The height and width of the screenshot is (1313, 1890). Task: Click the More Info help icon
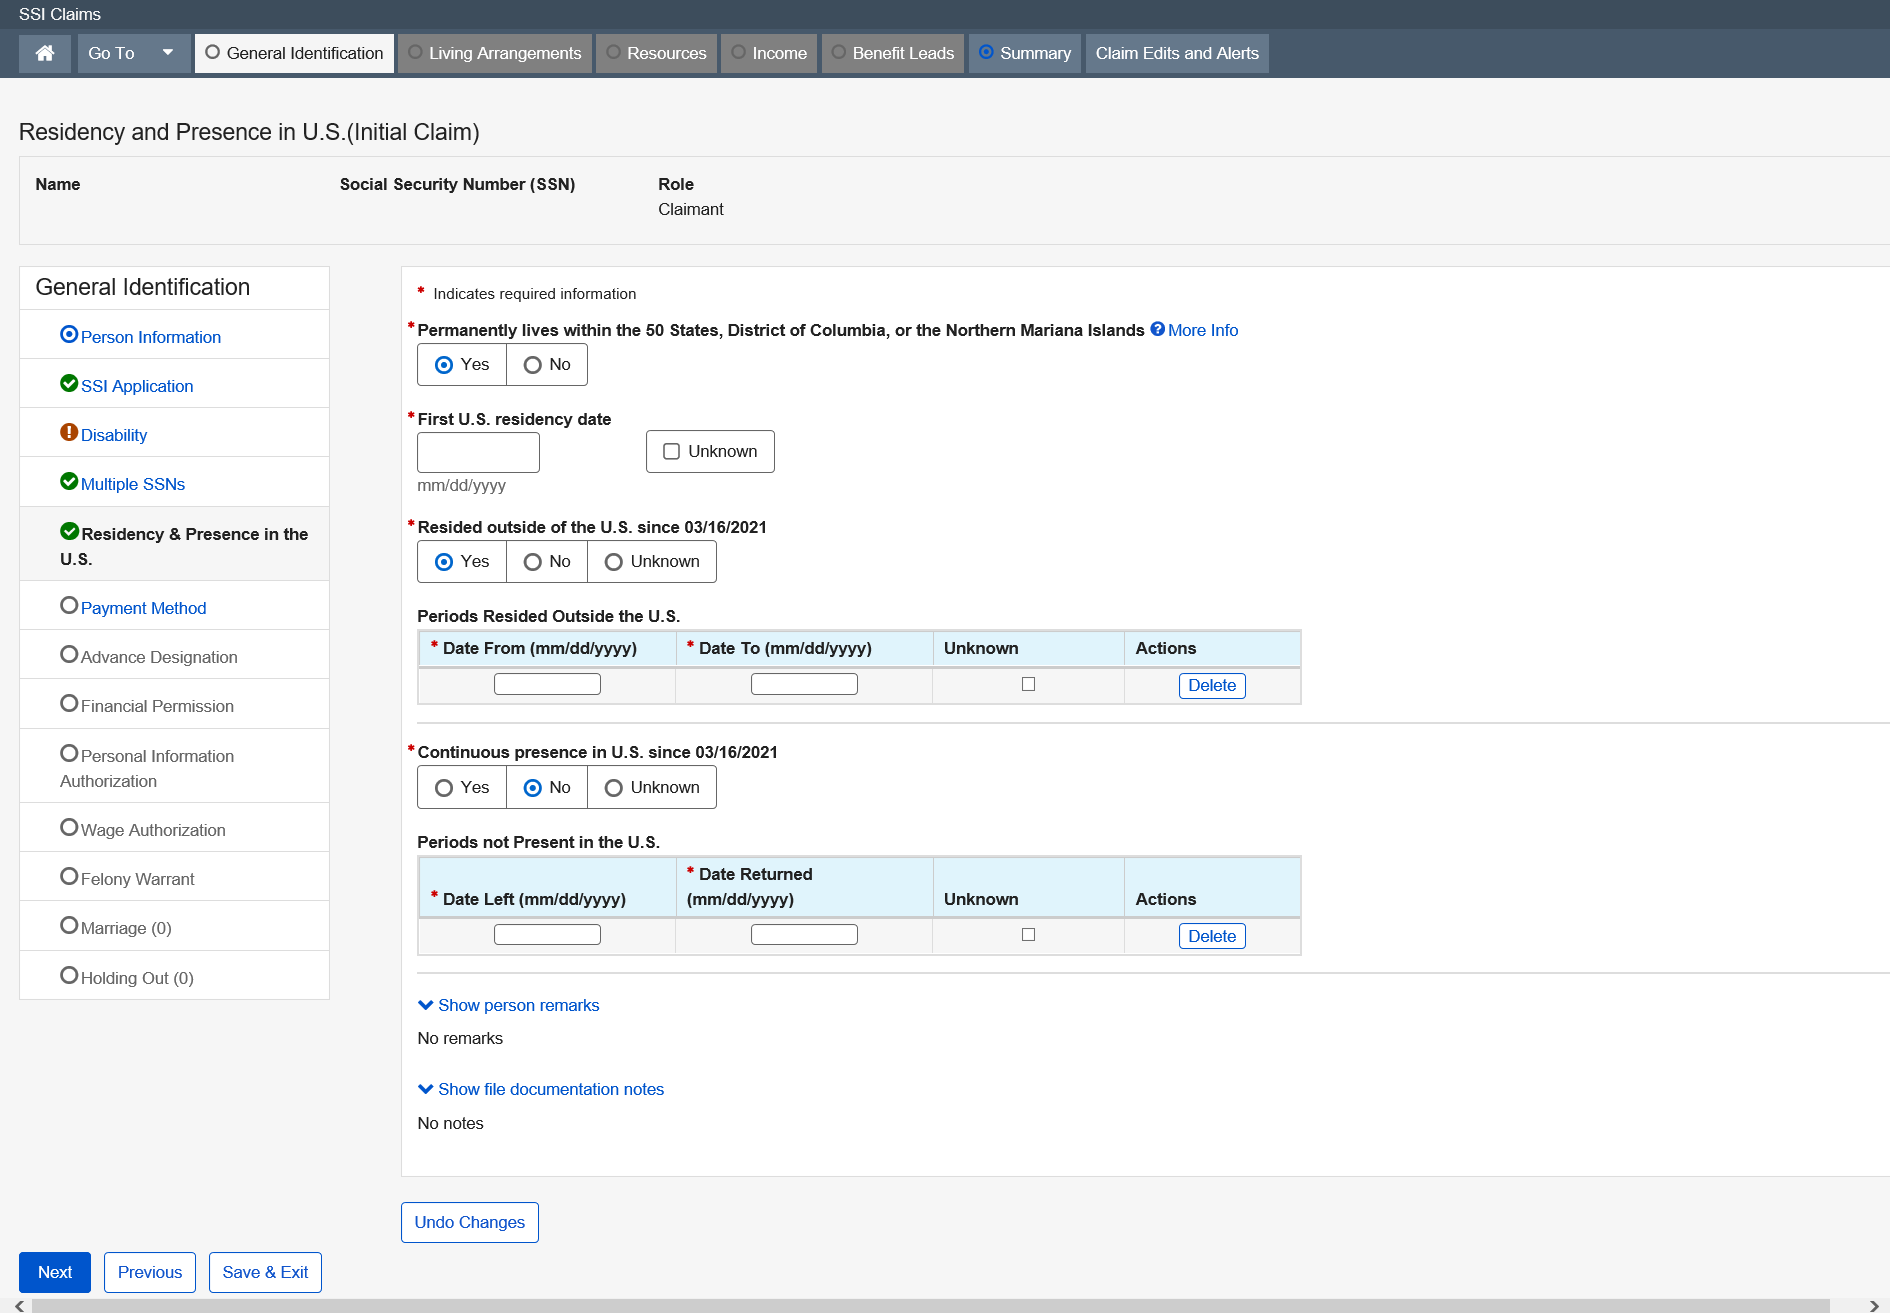click(1157, 329)
